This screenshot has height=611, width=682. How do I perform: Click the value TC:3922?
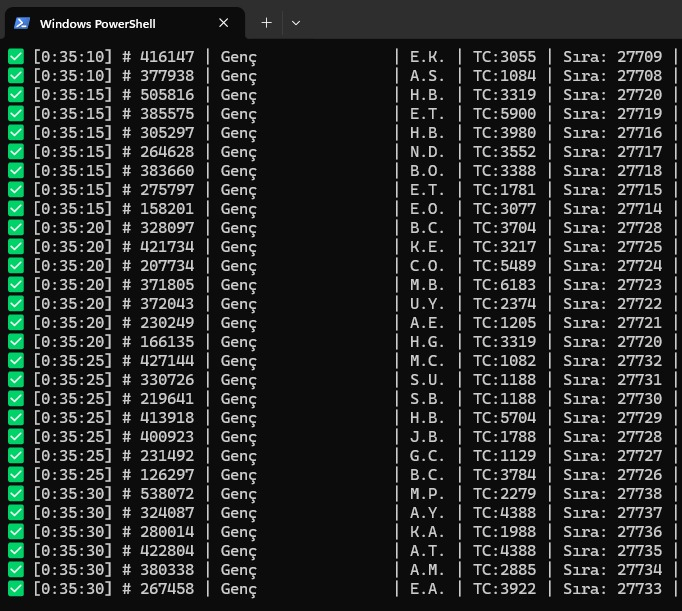(x=505, y=589)
